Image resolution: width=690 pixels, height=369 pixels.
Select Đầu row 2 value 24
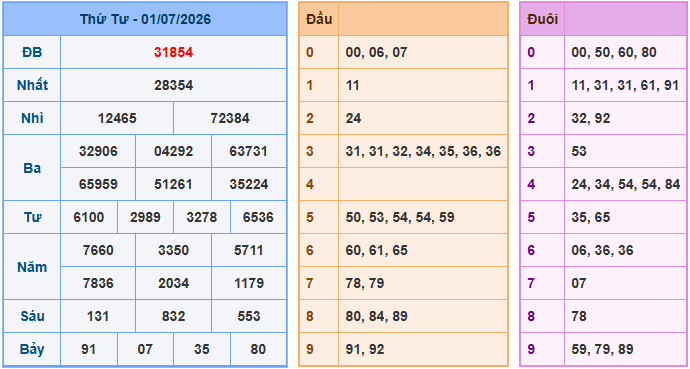tap(353, 118)
